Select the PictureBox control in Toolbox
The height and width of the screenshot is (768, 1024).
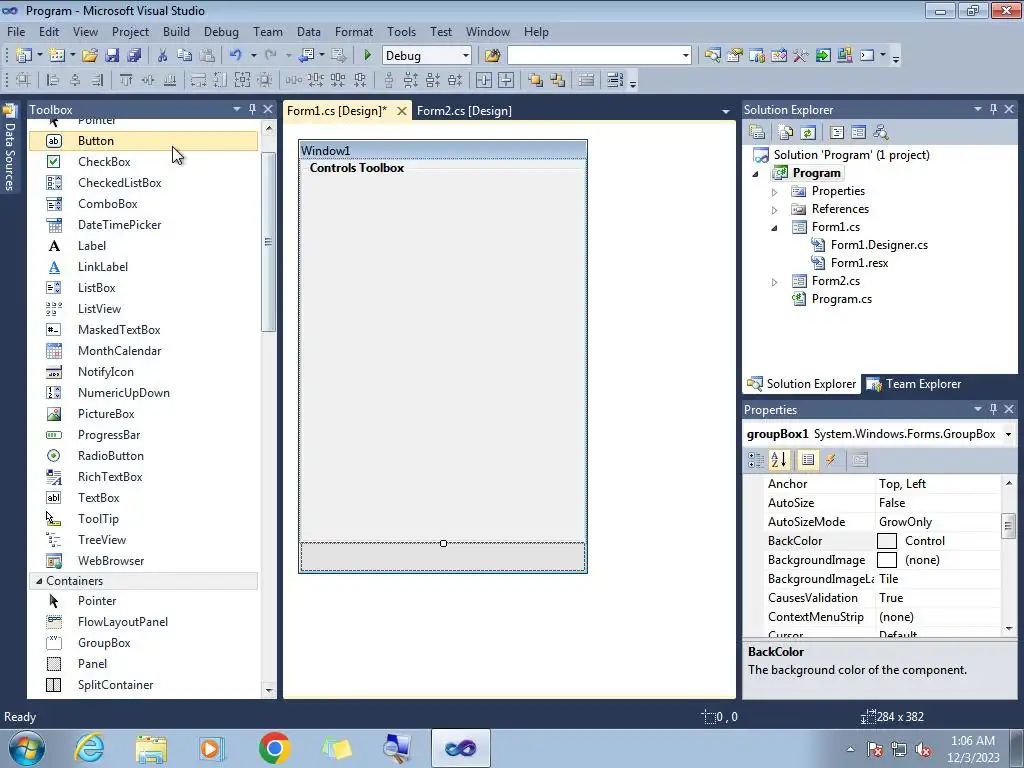(144, 414)
